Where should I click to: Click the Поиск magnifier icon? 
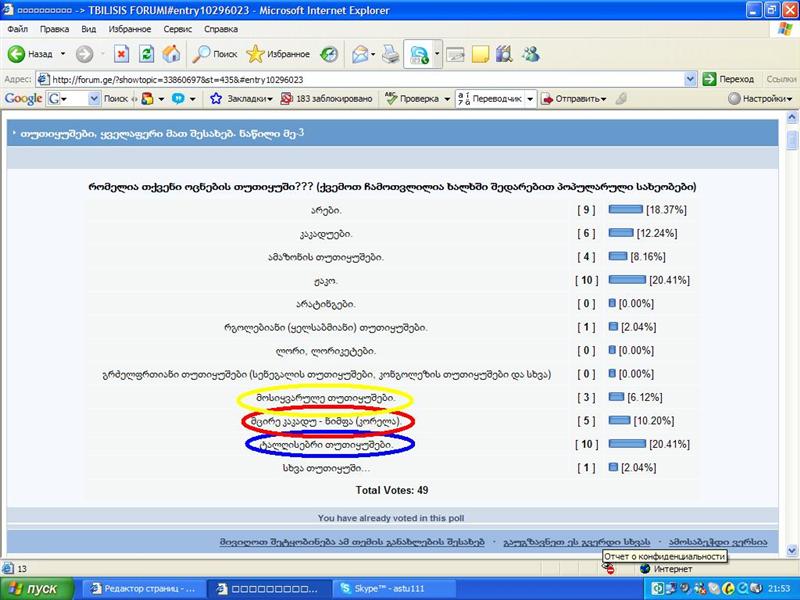202,55
